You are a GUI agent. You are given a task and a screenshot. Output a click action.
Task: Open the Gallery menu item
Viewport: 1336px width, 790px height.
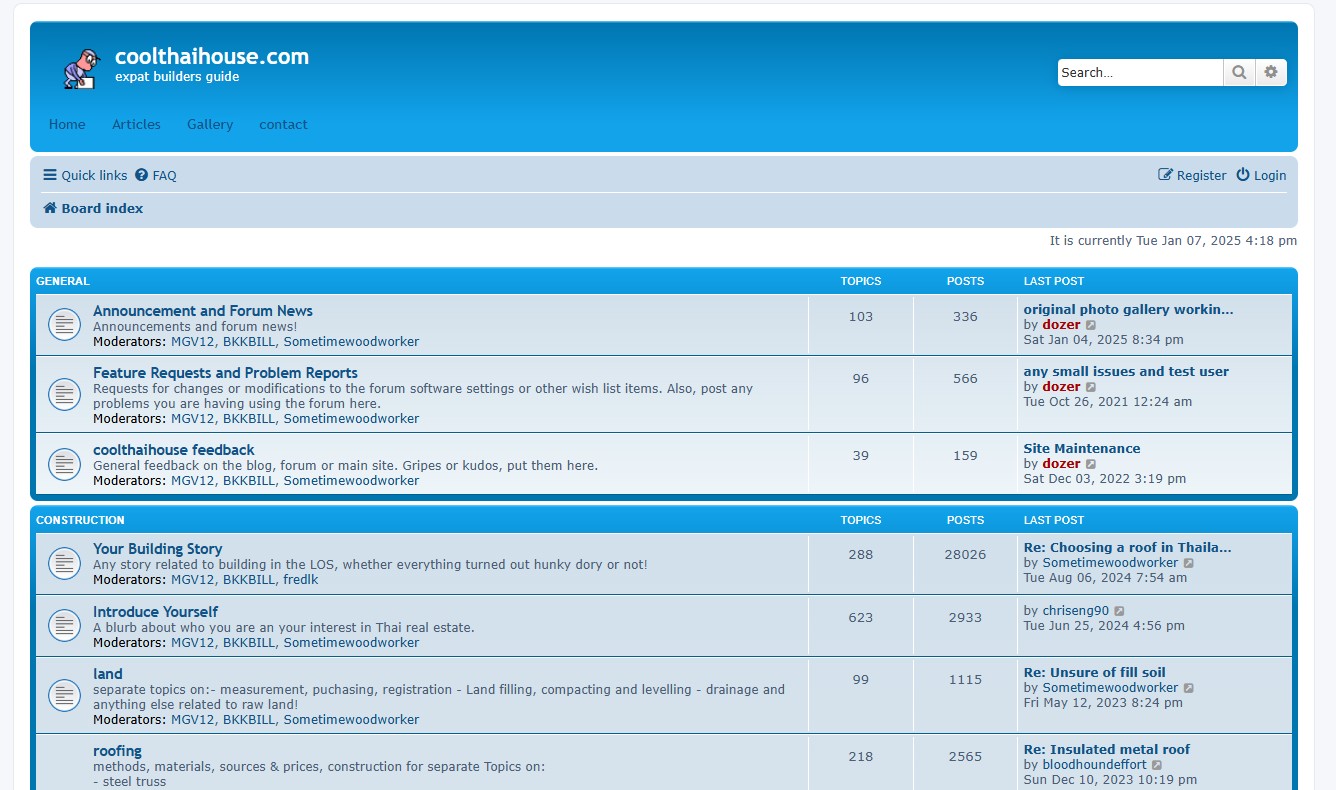(x=210, y=124)
